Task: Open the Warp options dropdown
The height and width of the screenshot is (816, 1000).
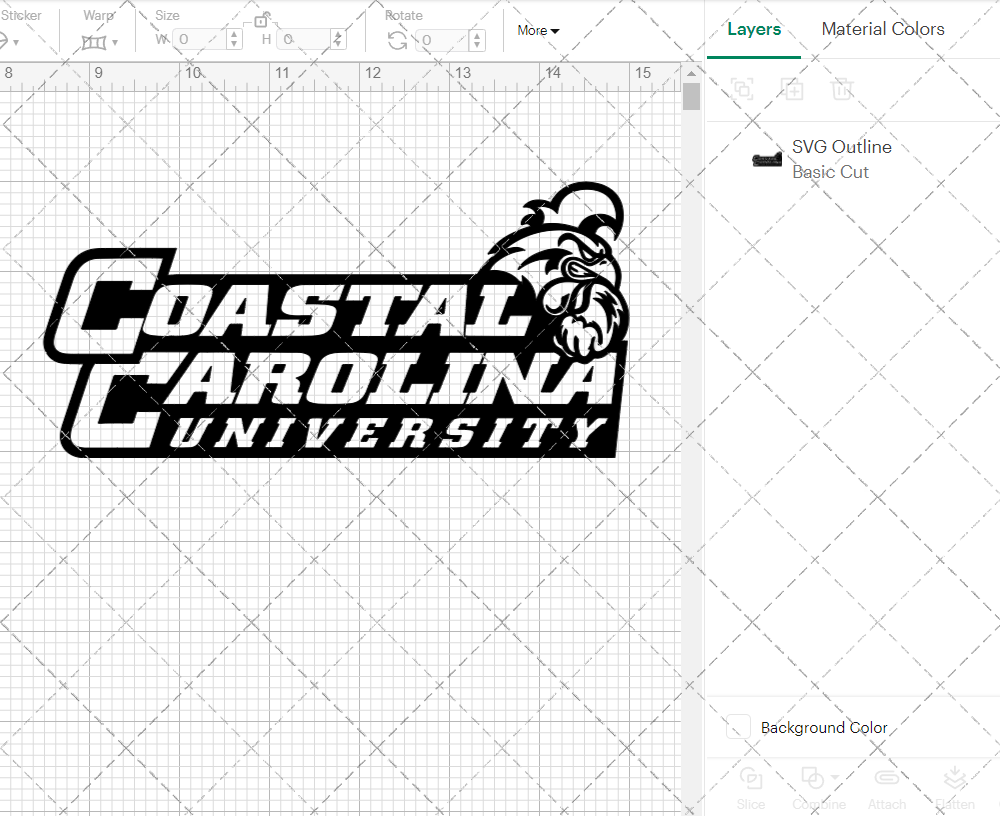Action: coord(117,40)
